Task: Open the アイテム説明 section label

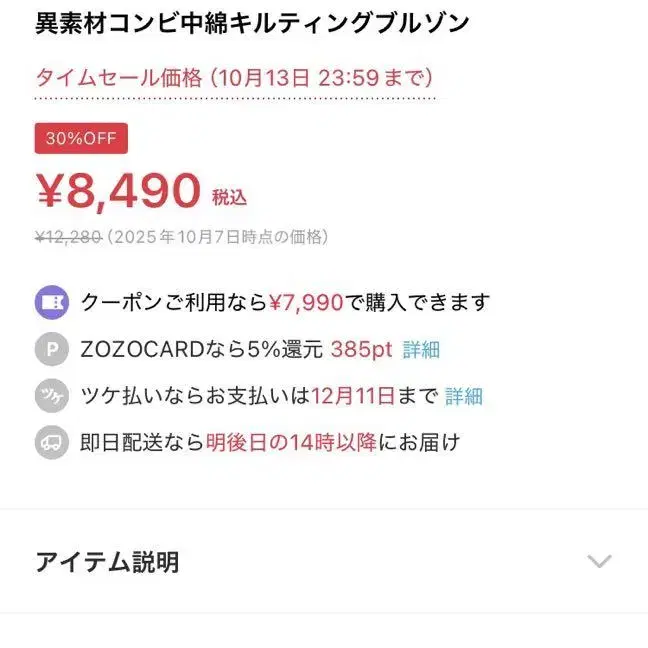Action: (x=107, y=562)
